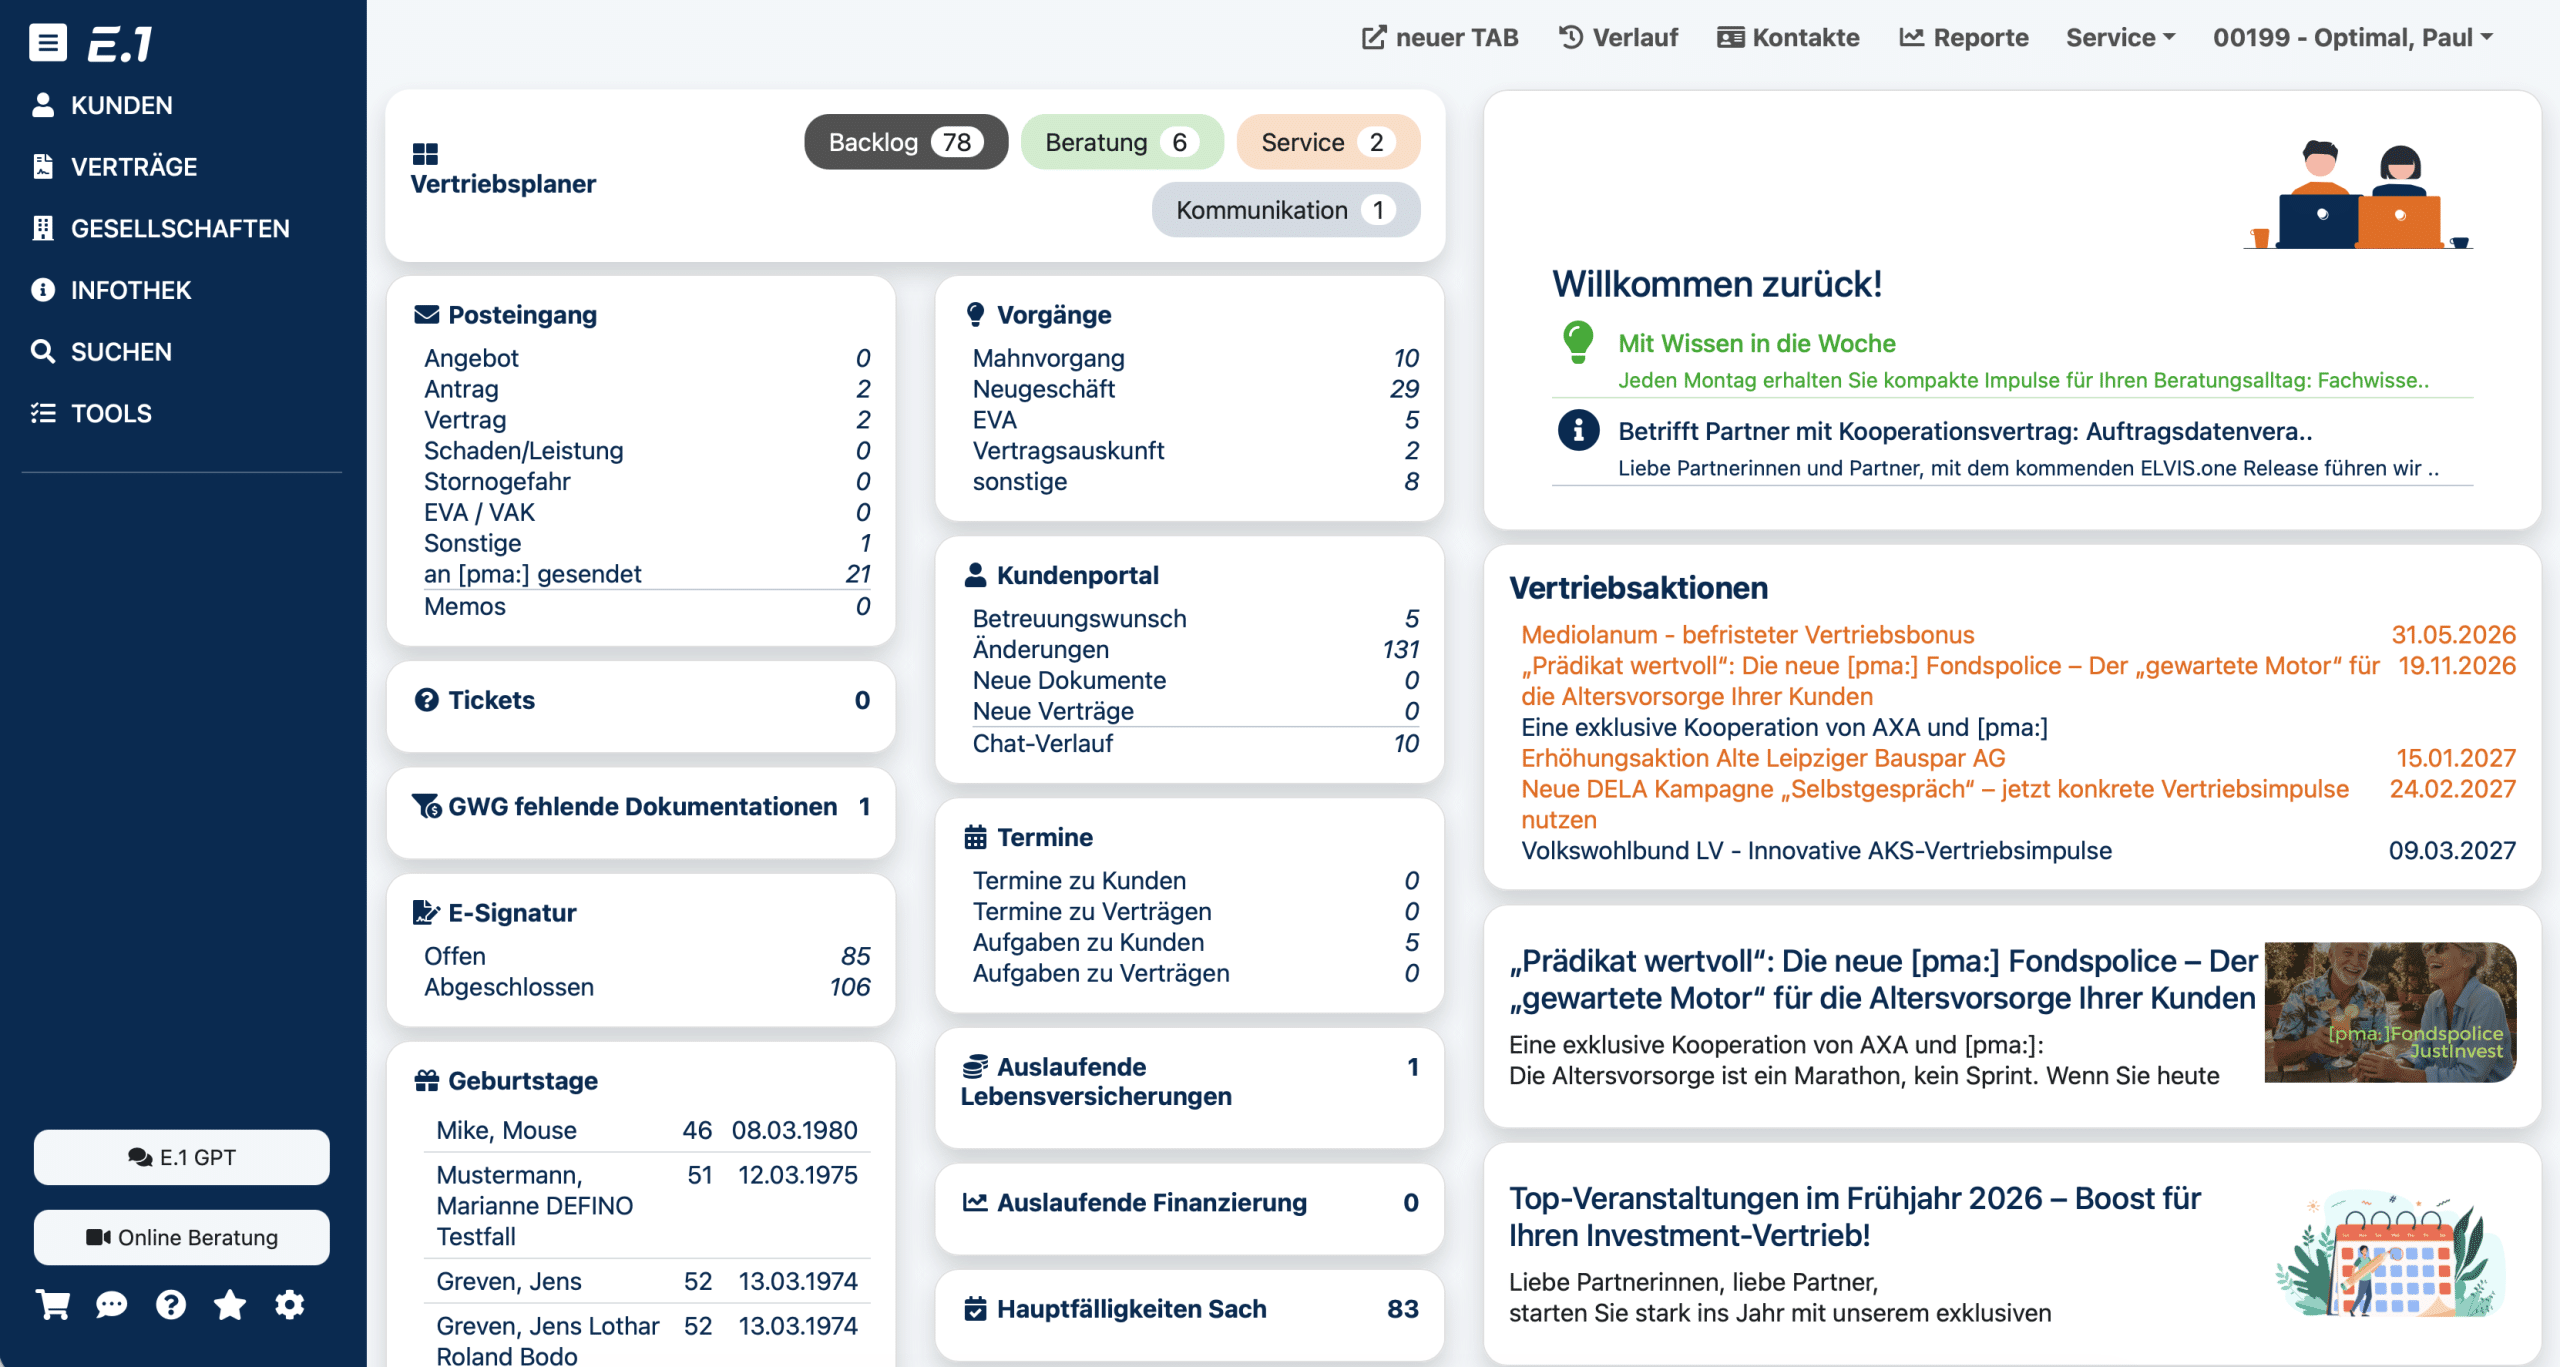Expand the Service dropdown menu
2560x1367 pixels.
coord(2120,38)
